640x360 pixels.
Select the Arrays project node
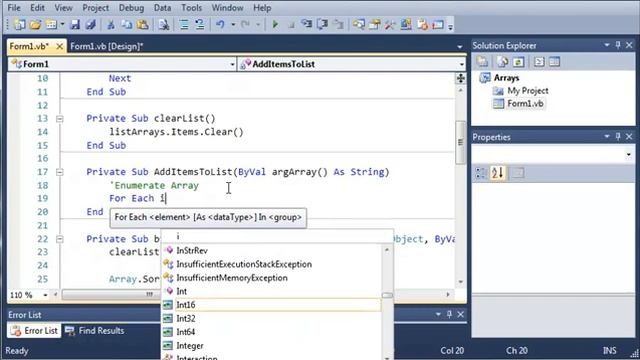click(506, 78)
